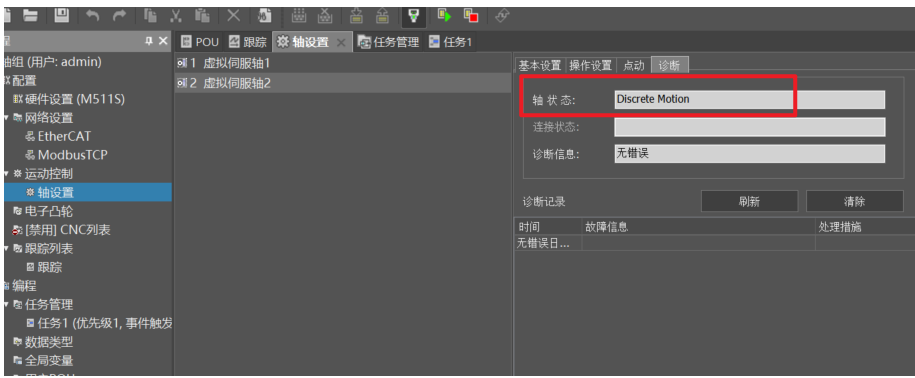Select 虚拟伺服轴1 in axis list
This screenshot has height=378, width=915.
click(x=343, y=63)
